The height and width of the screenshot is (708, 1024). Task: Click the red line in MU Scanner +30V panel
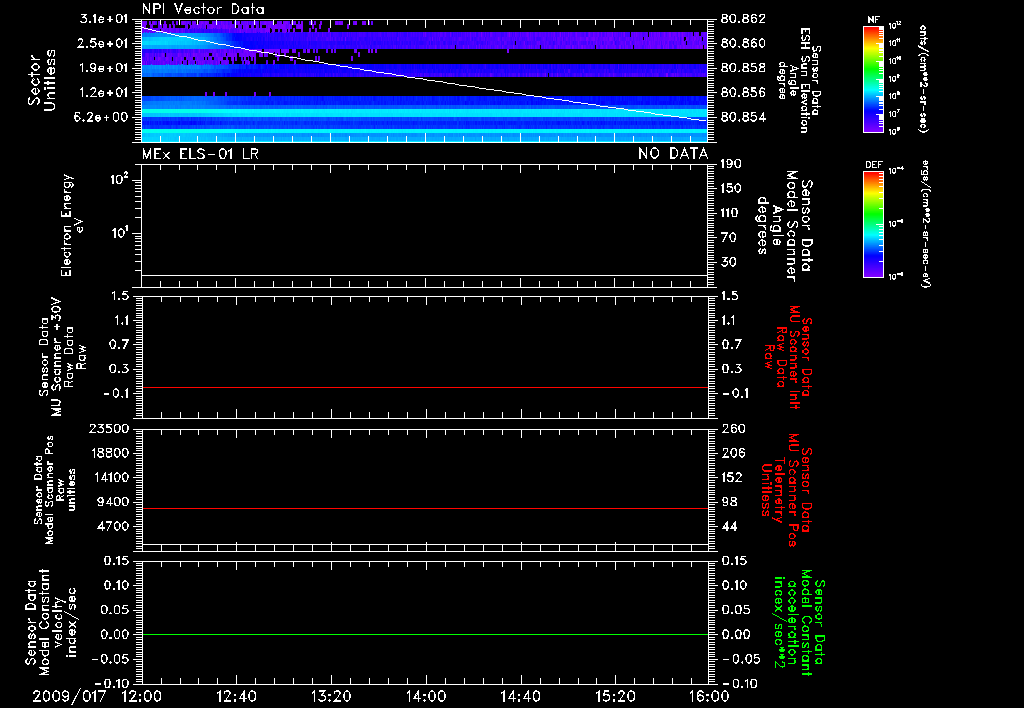[x=424, y=387]
